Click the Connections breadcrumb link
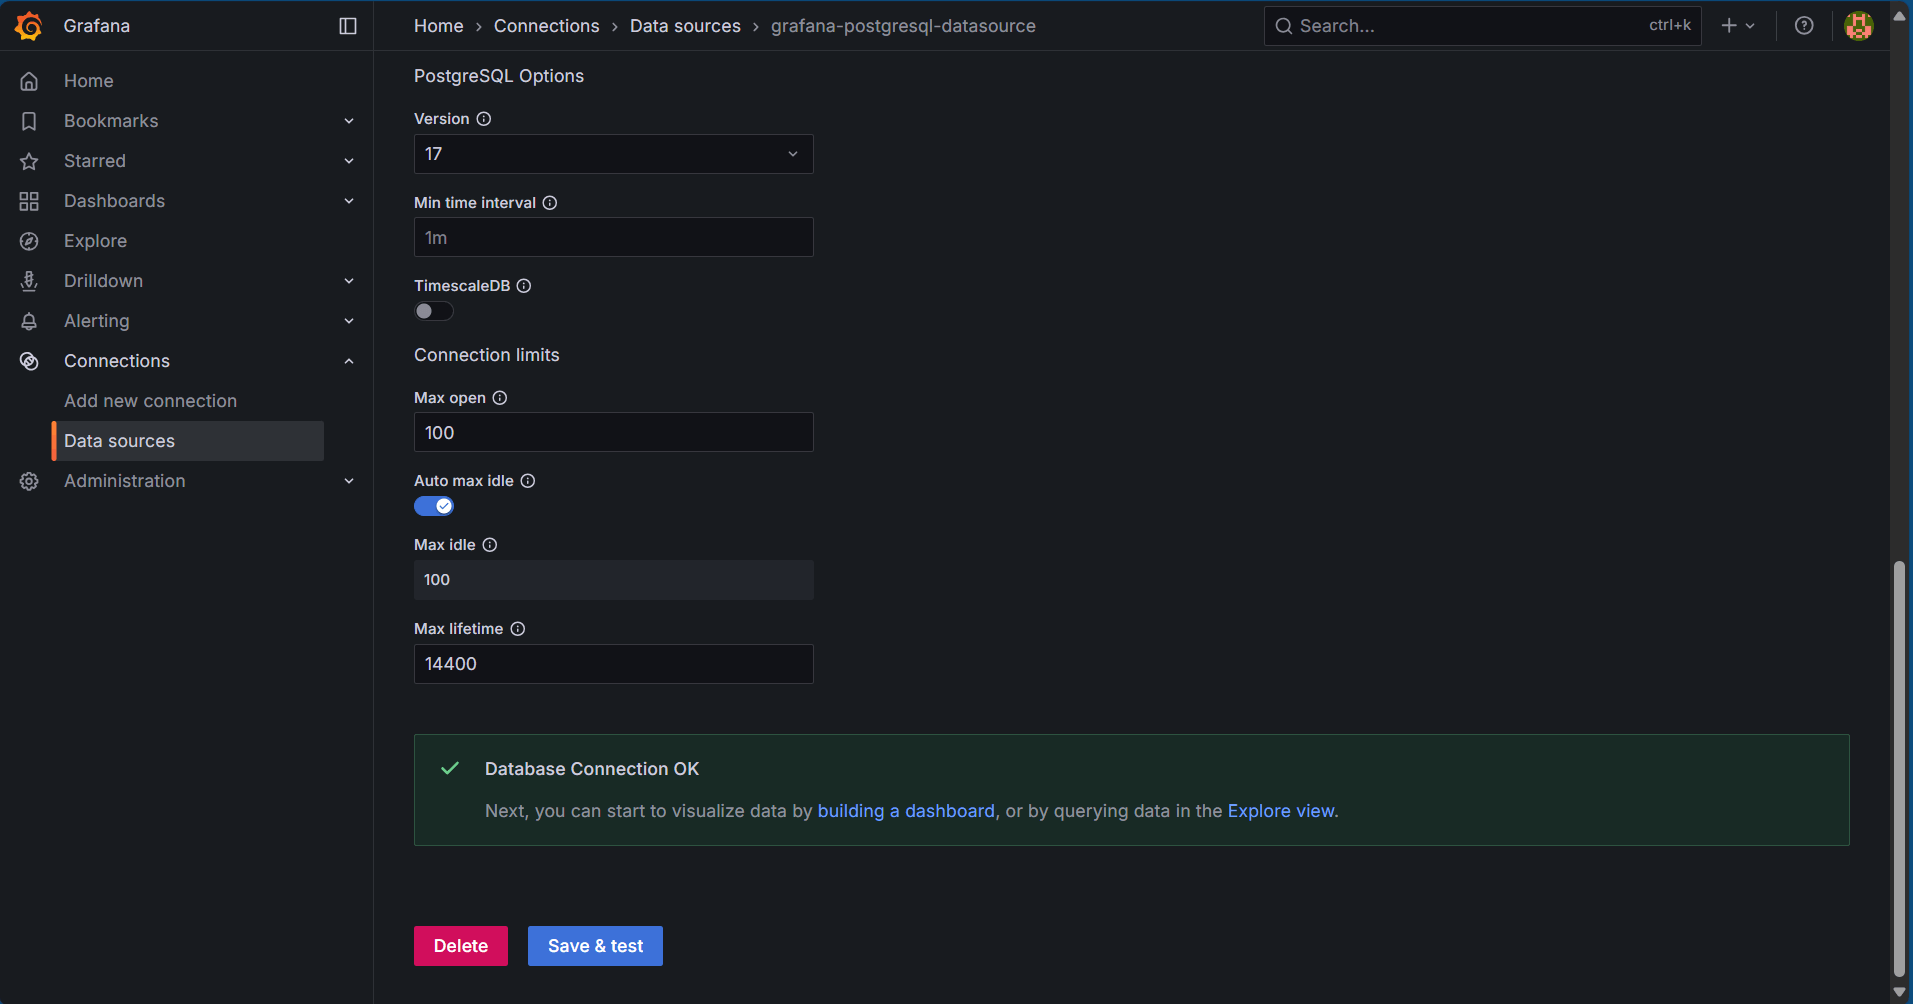Viewport: 1913px width, 1004px height. point(547,26)
